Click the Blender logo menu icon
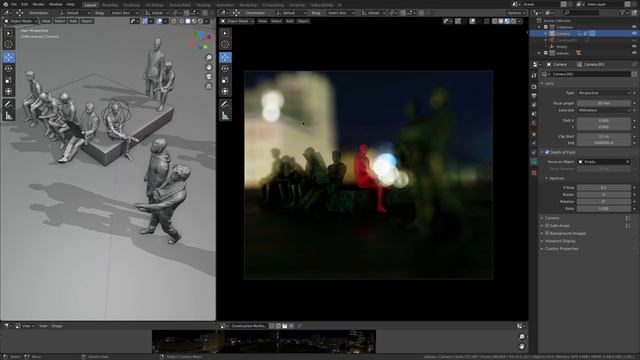Screen dimensions: 640x360 tap(6, 4)
